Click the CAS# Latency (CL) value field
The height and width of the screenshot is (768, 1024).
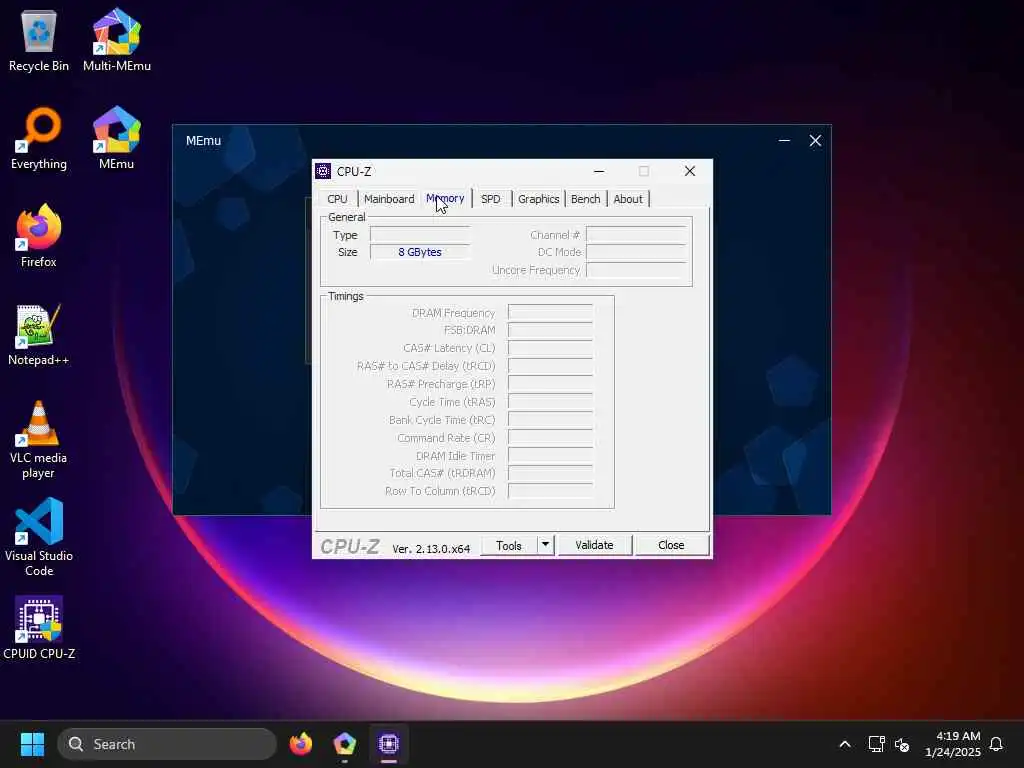click(550, 348)
